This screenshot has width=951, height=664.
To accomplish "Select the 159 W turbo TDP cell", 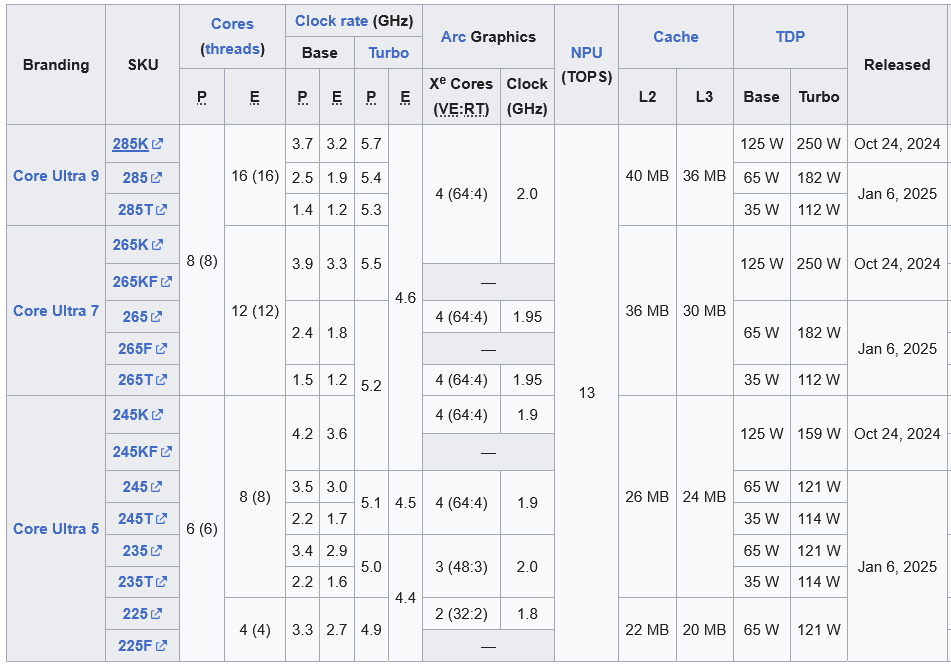I will 819,434.
